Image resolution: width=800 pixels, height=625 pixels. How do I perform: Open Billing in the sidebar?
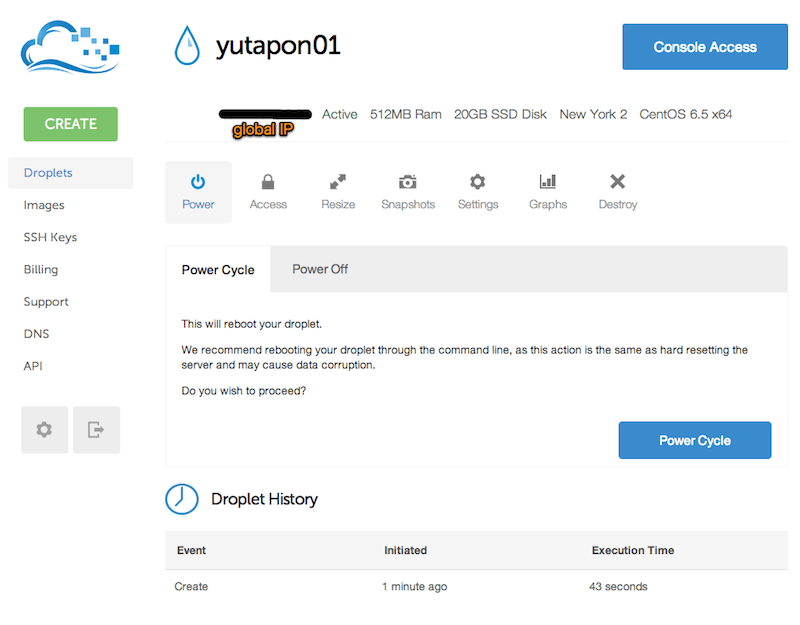(41, 269)
